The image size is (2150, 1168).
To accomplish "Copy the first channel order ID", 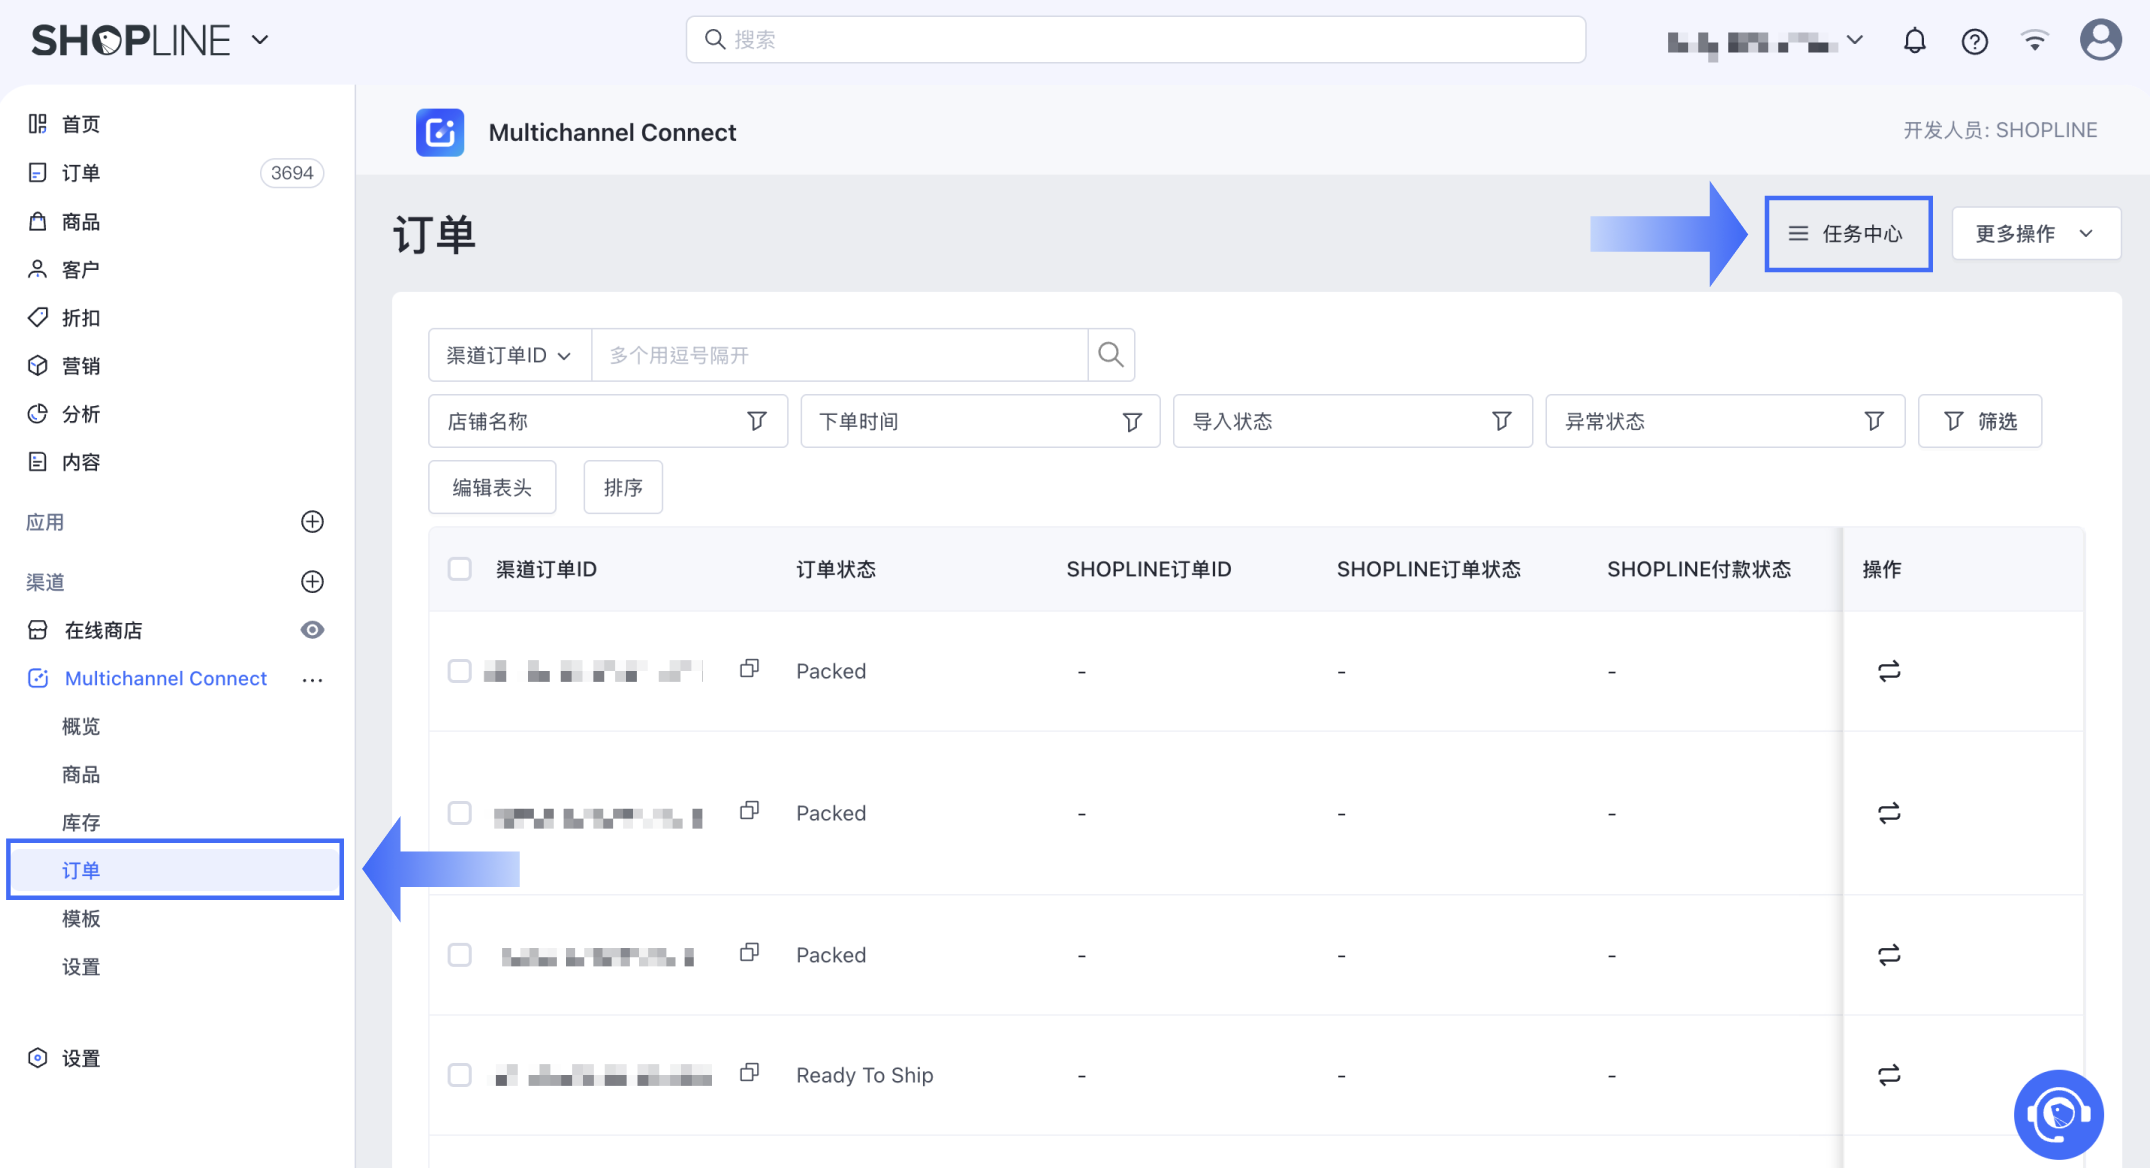I will pos(749,669).
